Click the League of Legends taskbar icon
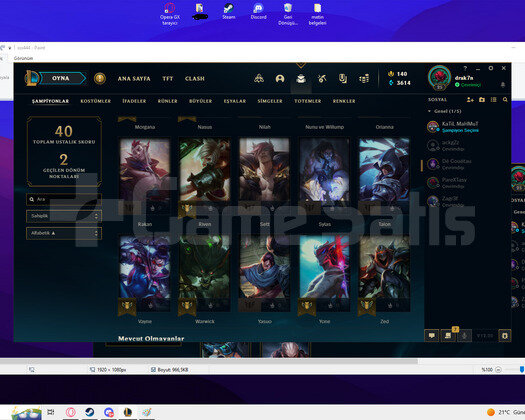Viewport: 525px width, 420px height. point(128,412)
